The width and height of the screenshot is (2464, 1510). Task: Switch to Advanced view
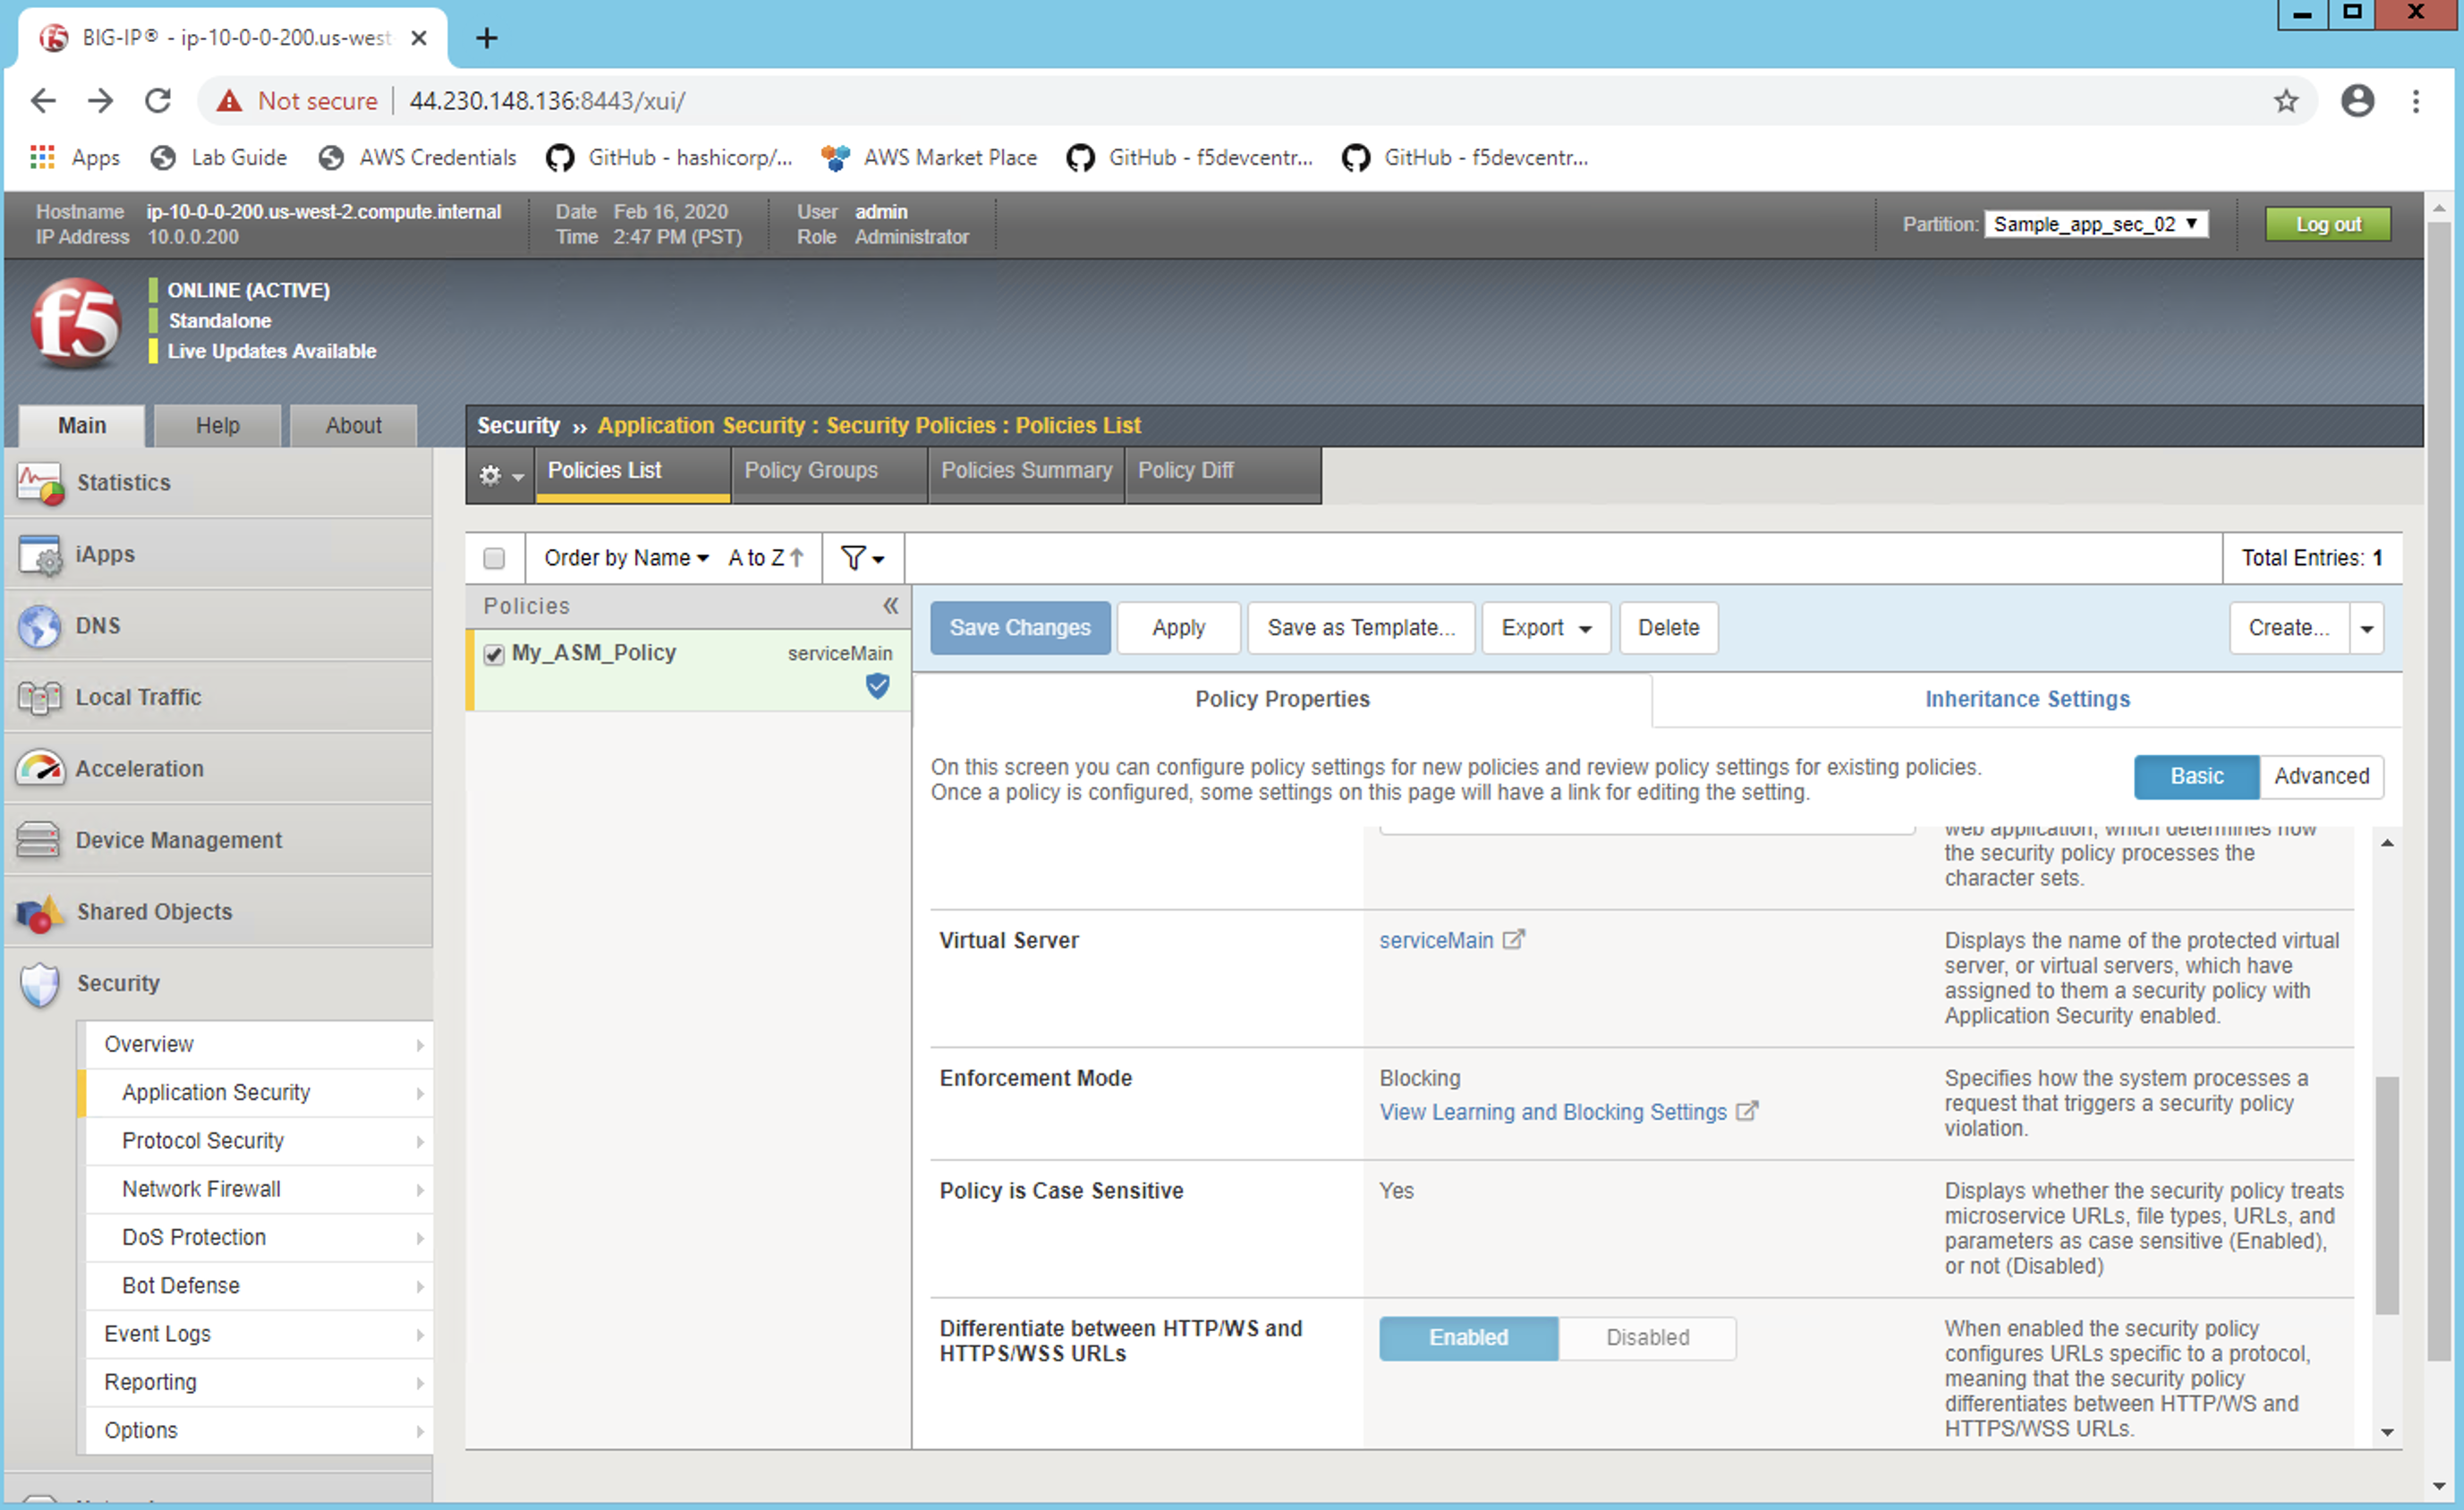click(x=2321, y=777)
